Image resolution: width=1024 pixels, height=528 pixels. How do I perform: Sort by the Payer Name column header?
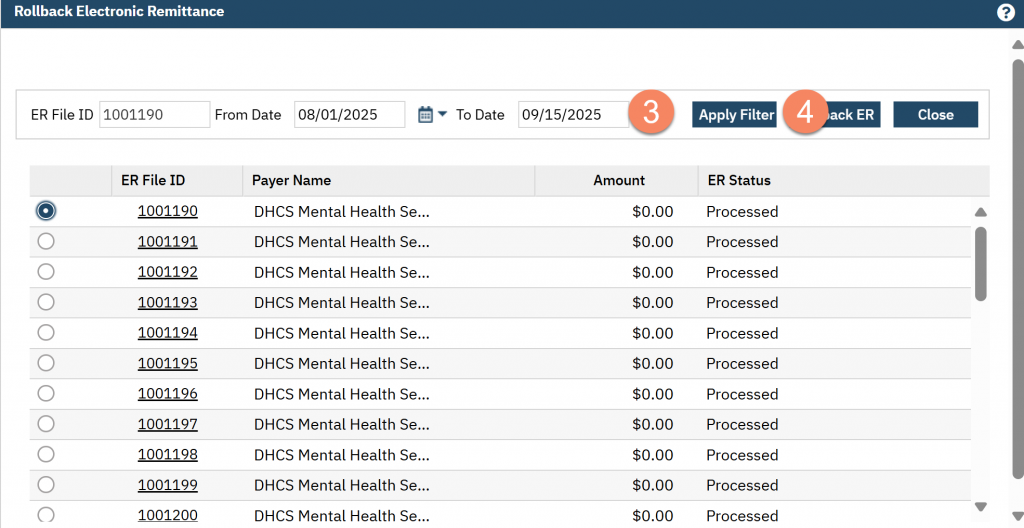tap(291, 181)
